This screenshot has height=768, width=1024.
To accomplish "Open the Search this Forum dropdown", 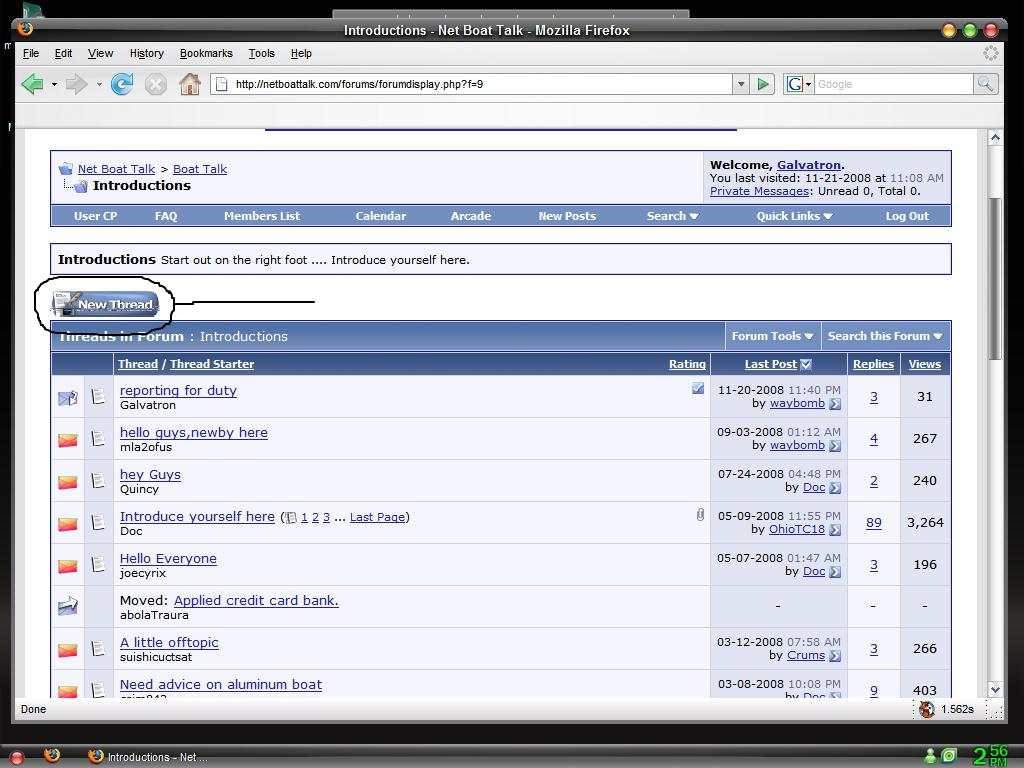I will 885,336.
